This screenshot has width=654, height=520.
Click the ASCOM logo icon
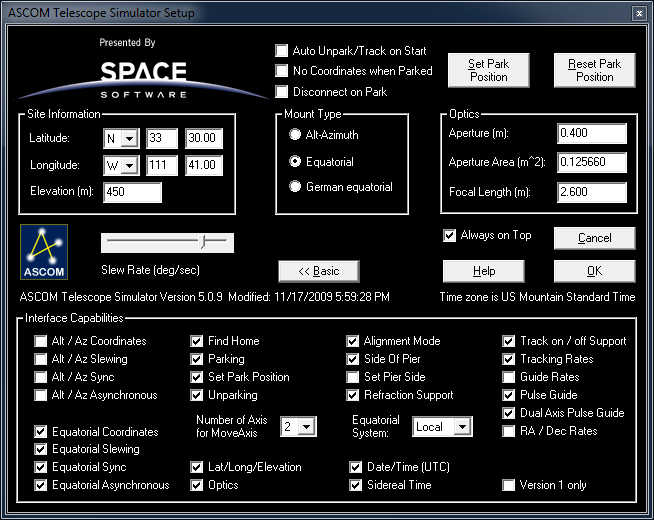coord(44,252)
